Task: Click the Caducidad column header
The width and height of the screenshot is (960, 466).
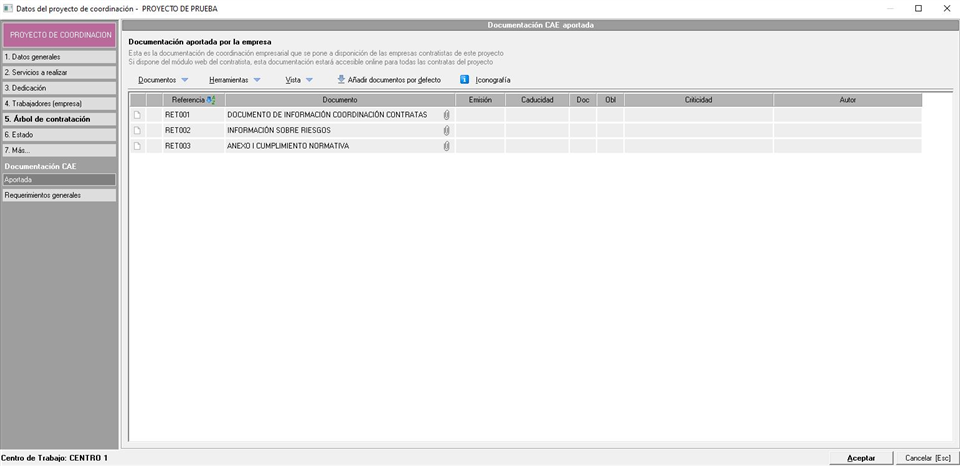Action: 537,100
